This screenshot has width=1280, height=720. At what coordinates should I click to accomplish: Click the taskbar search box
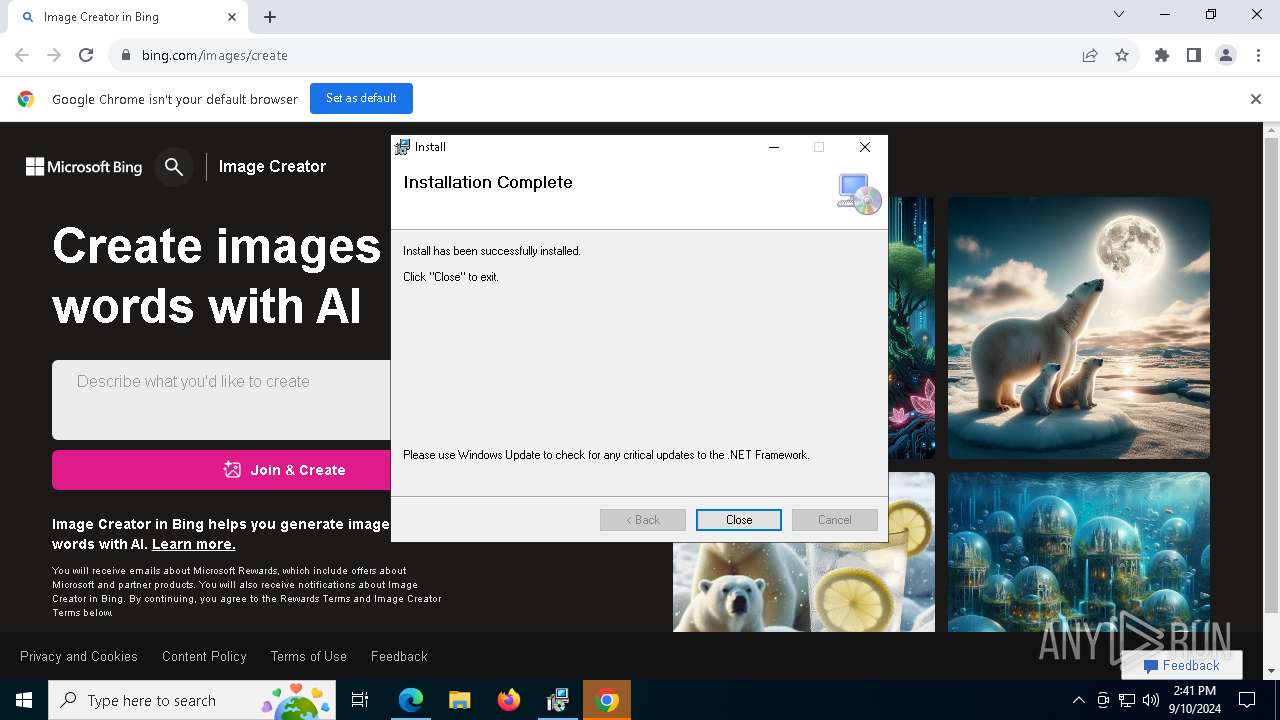[192, 700]
